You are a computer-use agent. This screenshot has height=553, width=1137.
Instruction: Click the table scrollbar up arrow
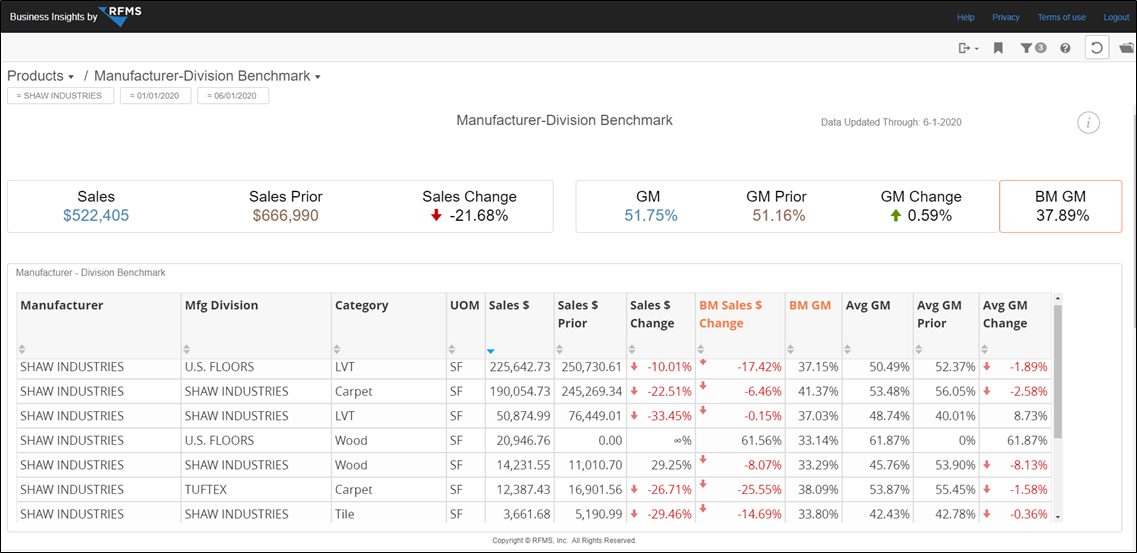click(x=1057, y=298)
